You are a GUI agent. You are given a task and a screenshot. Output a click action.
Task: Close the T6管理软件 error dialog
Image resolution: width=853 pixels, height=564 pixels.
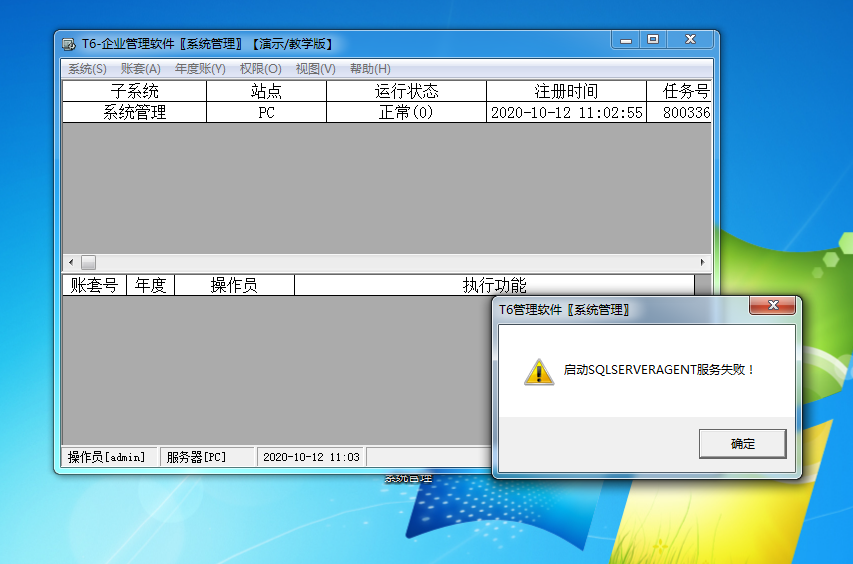pyautogui.click(x=772, y=305)
